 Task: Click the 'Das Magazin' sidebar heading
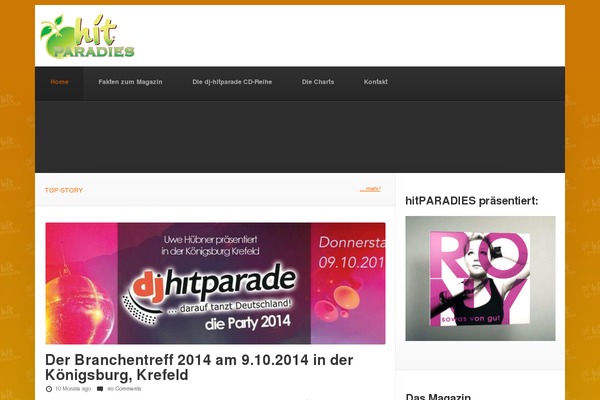[x=438, y=397]
